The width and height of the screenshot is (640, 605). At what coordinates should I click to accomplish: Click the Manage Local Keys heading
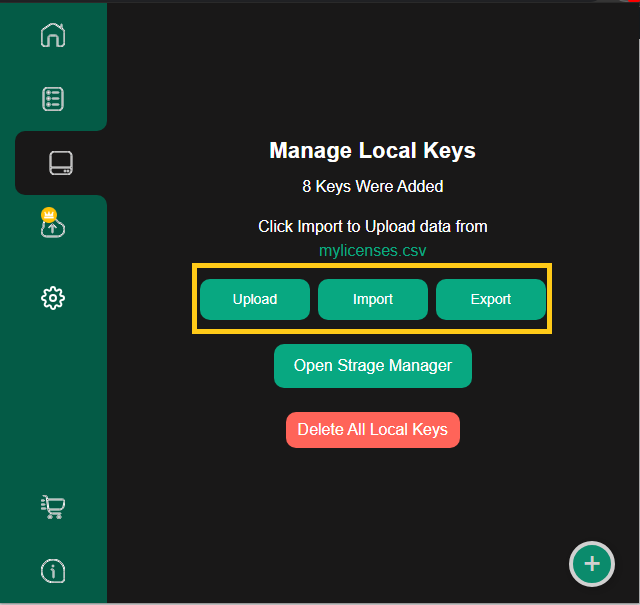pos(372,151)
